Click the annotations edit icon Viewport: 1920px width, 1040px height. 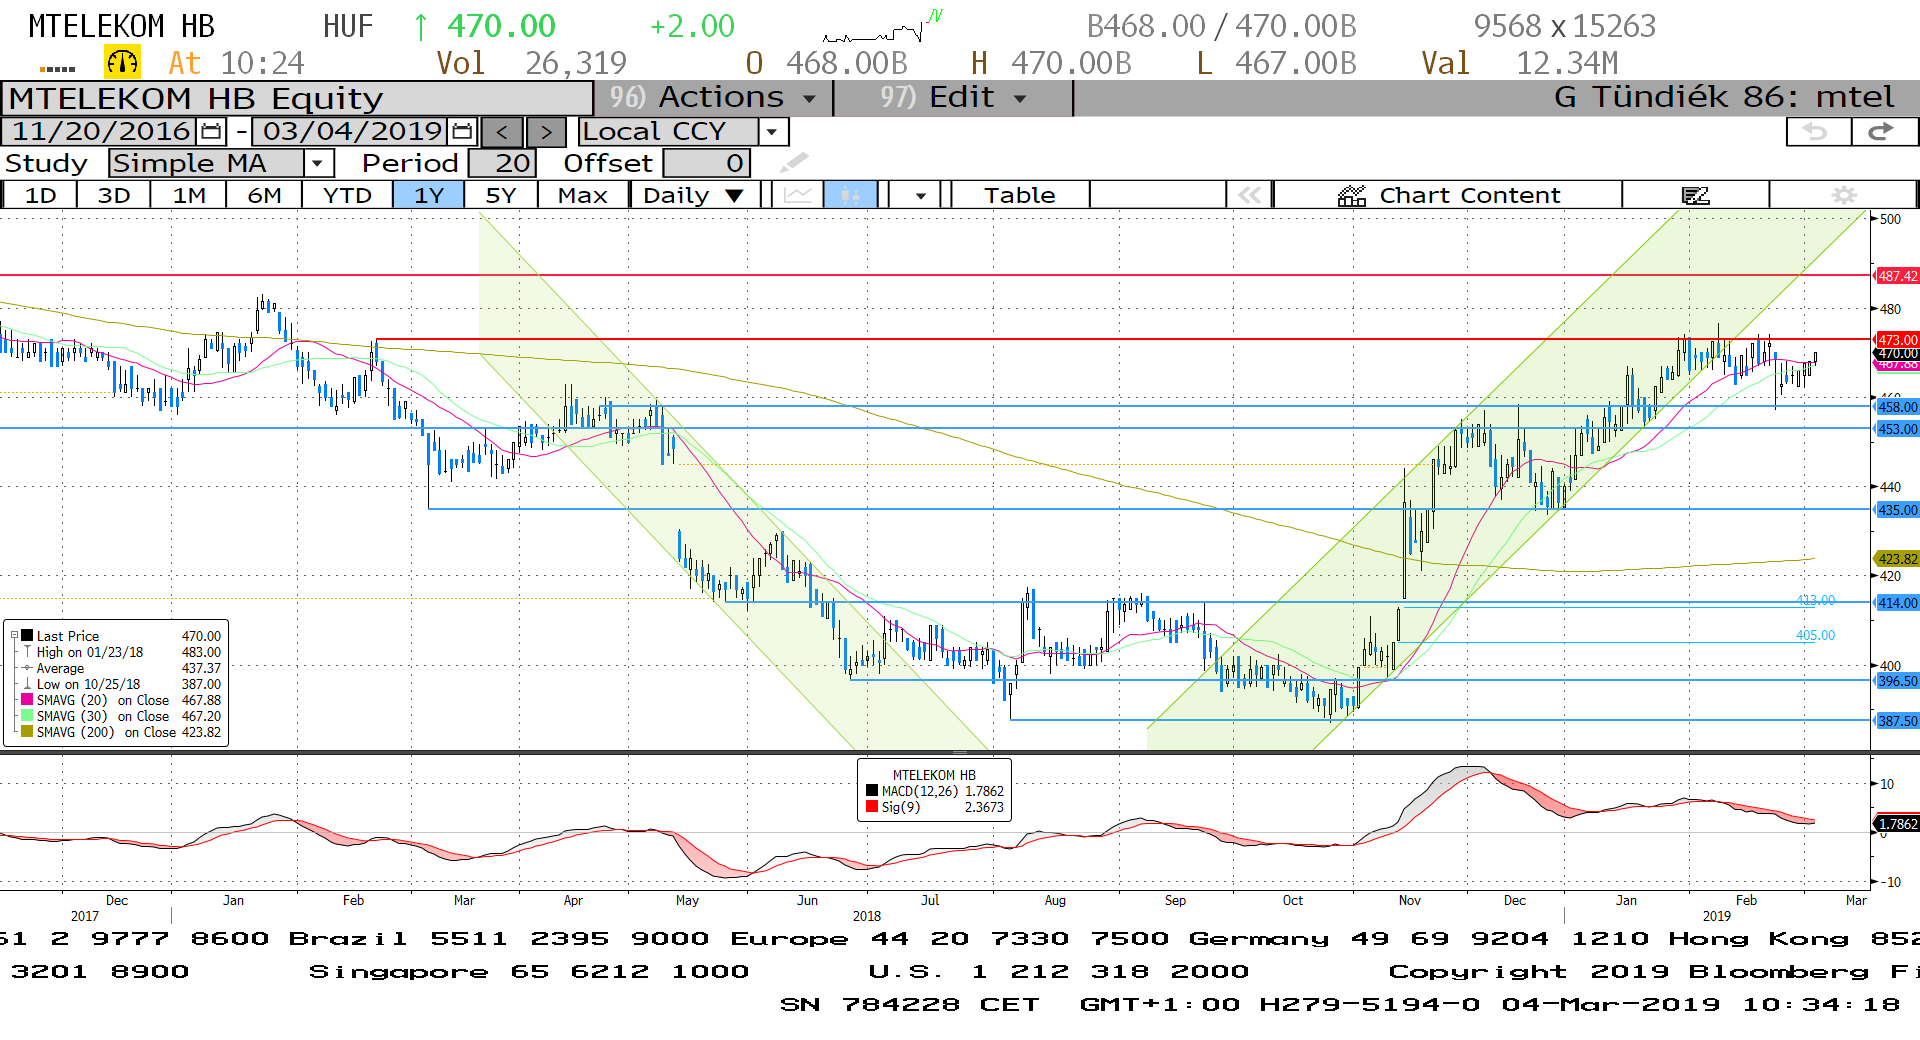pyautogui.click(x=1695, y=195)
